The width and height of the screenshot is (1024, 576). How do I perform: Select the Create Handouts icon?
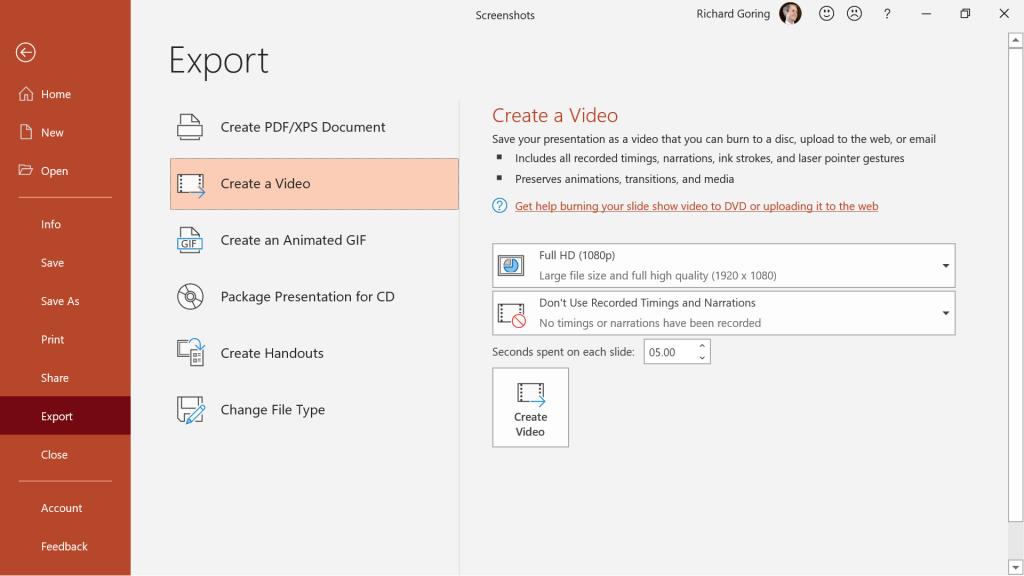(x=190, y=353)
